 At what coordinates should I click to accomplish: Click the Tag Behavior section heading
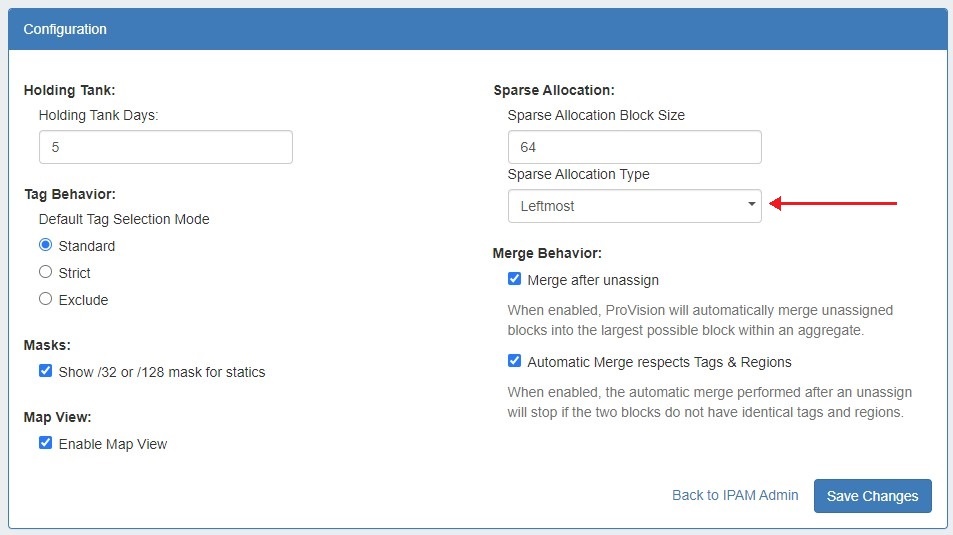(70, 194)
